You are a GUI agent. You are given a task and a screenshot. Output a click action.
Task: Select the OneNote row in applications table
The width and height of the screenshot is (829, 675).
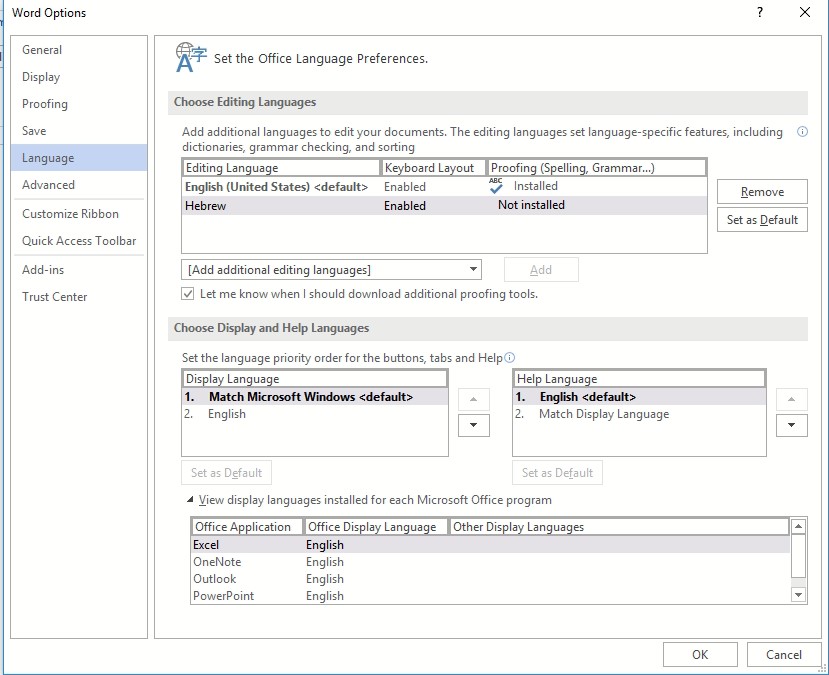(x=490, y=561)
